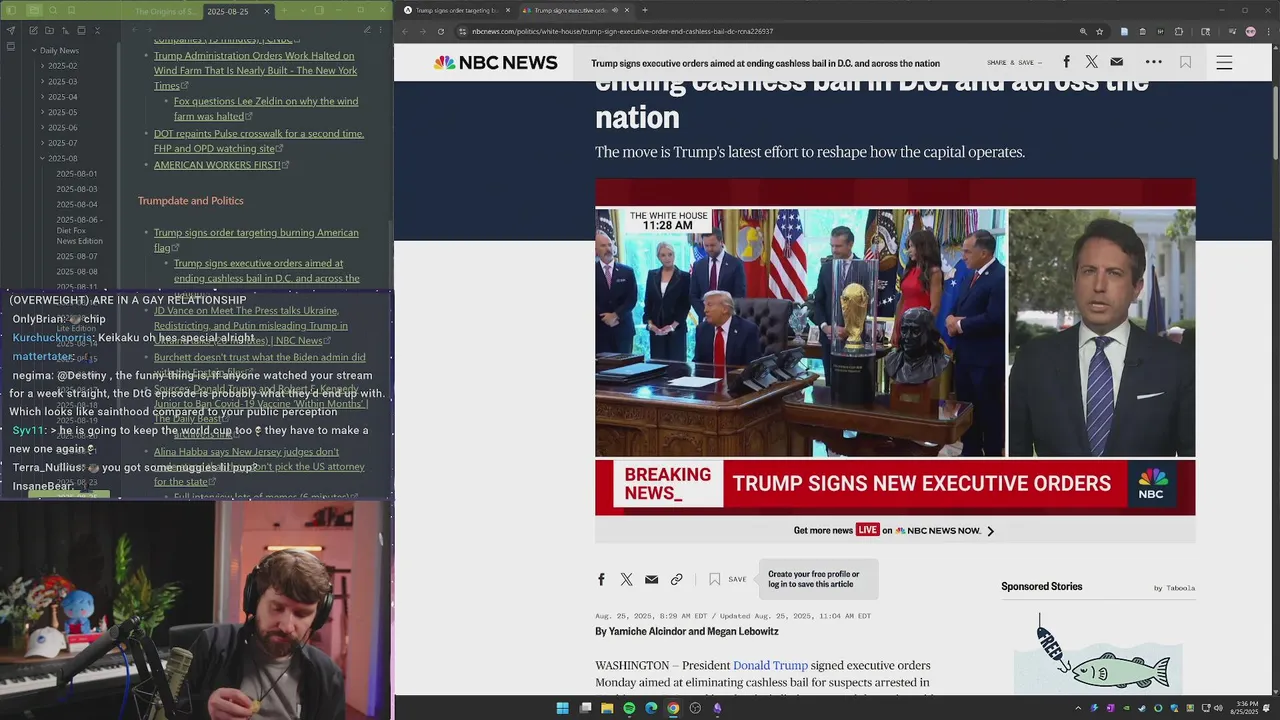This screenshot has height=720, width=1280.
Task: Save article with header bookmark icon
Action: pos(1185,62)
